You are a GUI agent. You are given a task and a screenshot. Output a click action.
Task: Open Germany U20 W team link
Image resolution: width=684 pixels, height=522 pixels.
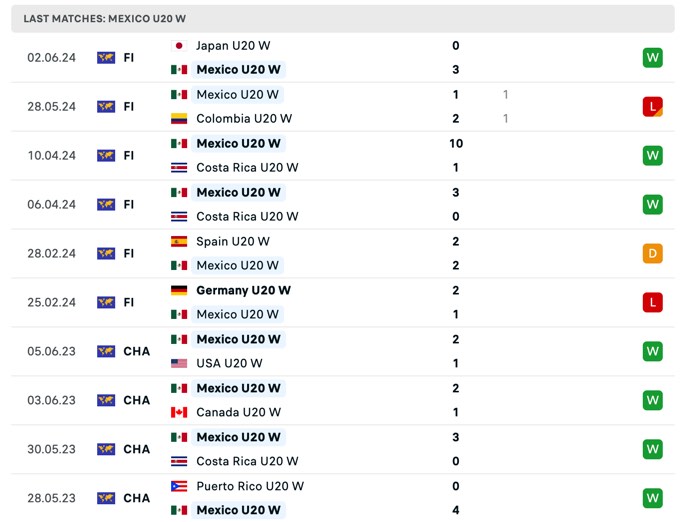[243, 290]
